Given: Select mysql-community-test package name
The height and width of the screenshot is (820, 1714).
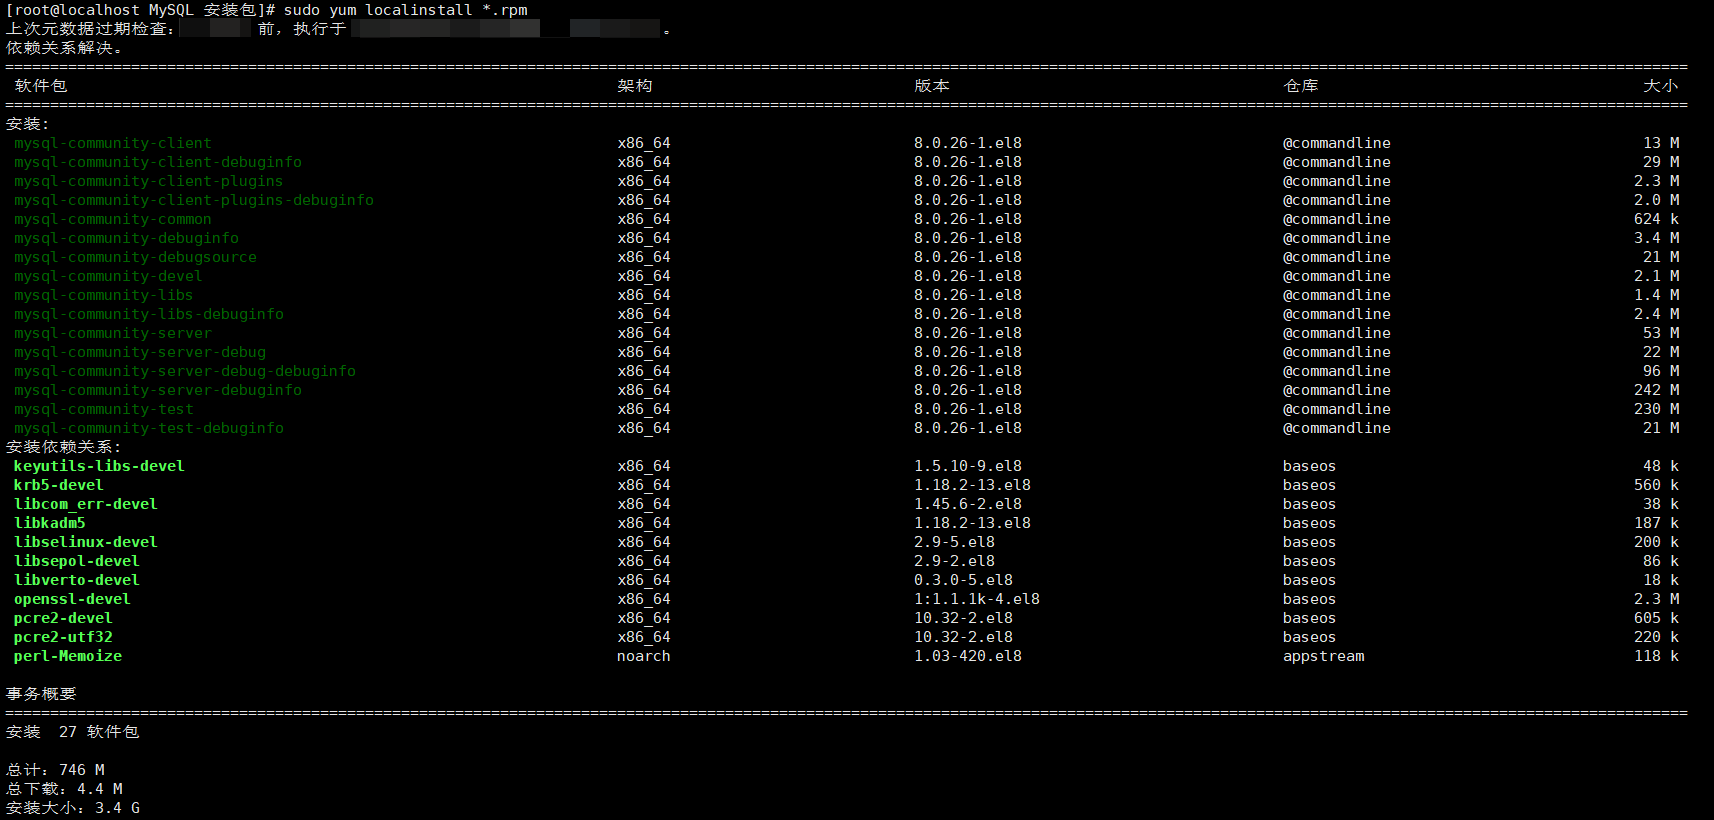Looking at the screenshot, I should coord(104,409).
